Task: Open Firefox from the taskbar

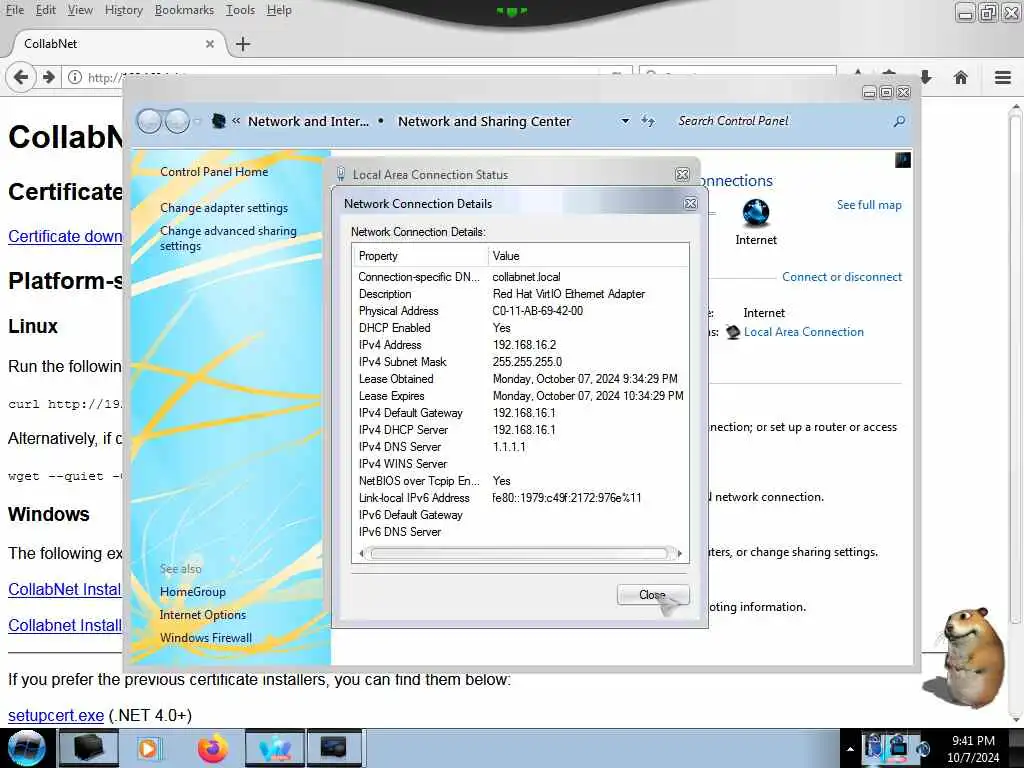Action: coord(213,748)
